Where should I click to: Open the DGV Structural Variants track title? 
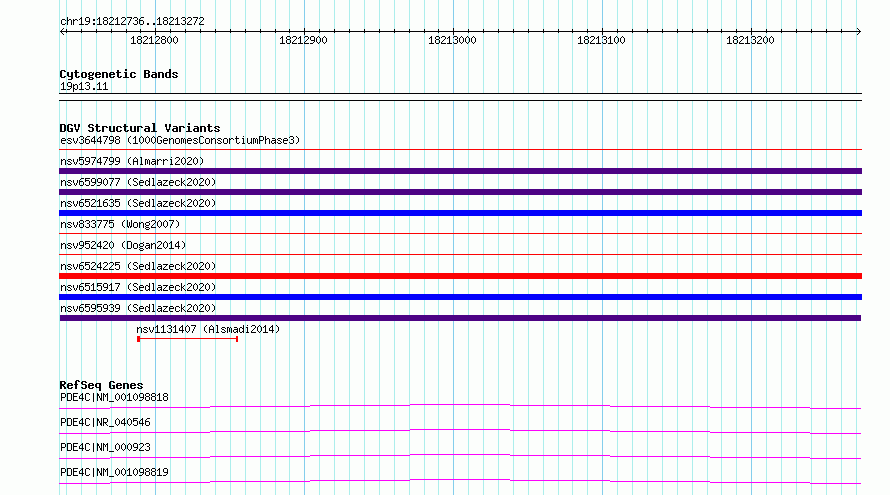(x=140, y=128)
